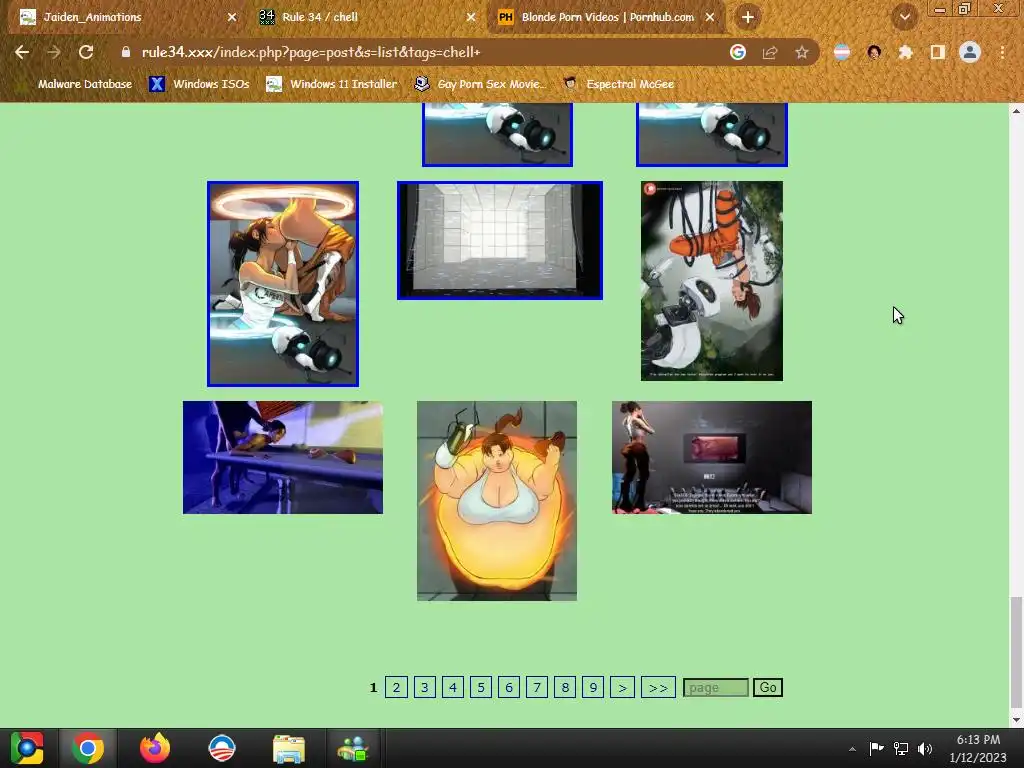
Task: Close the Jaiden_Animations tab
Action: (232, 17)
